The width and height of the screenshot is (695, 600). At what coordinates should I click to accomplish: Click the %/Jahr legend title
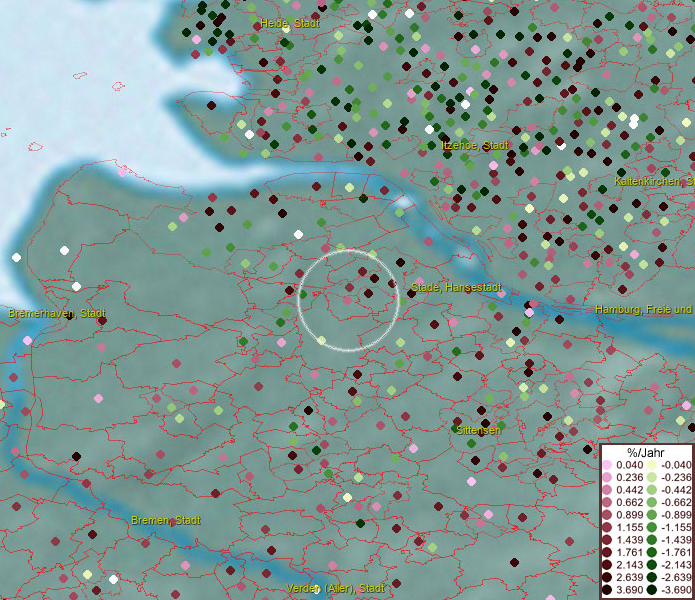[x=645, y=452]
